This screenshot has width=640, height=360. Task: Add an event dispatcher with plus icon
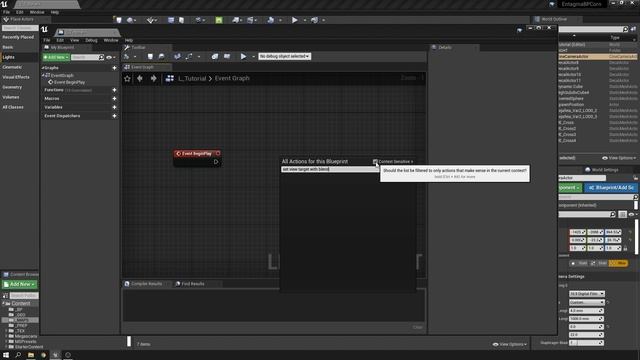point(114,116)
